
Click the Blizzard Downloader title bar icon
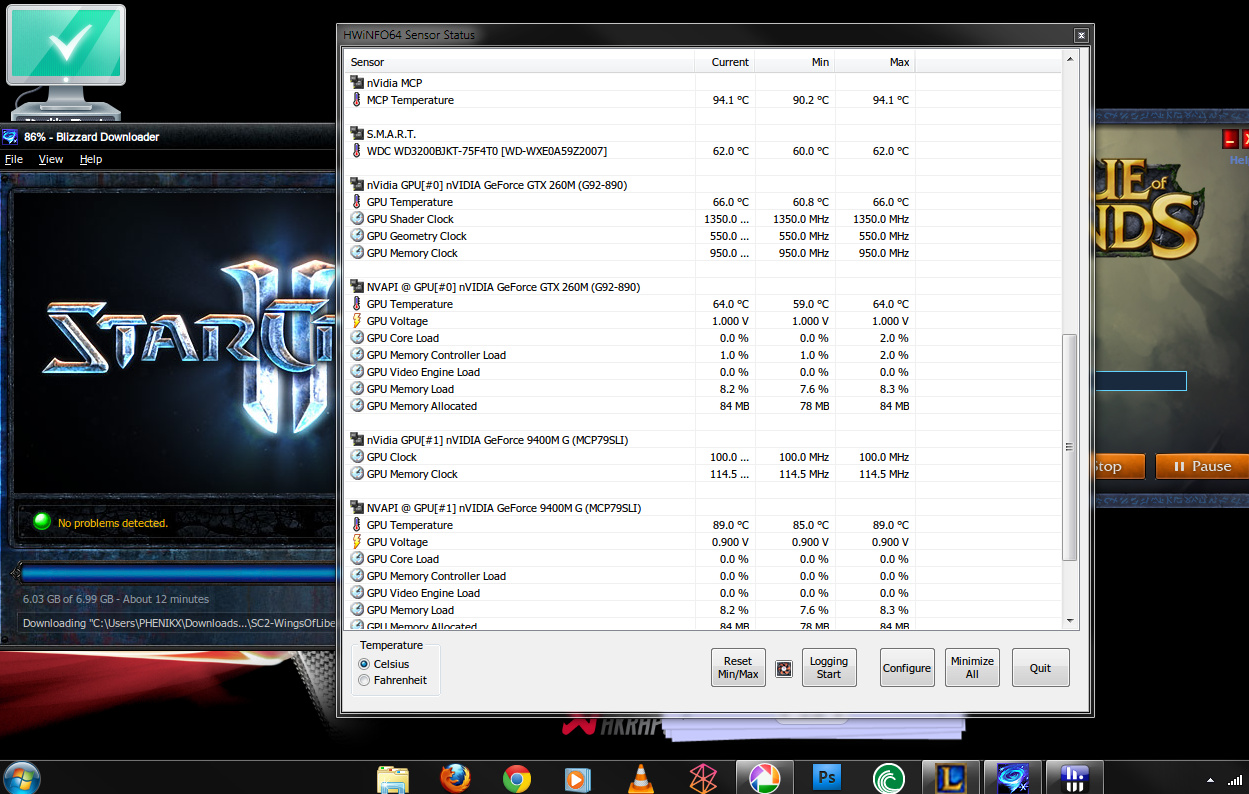10,137
